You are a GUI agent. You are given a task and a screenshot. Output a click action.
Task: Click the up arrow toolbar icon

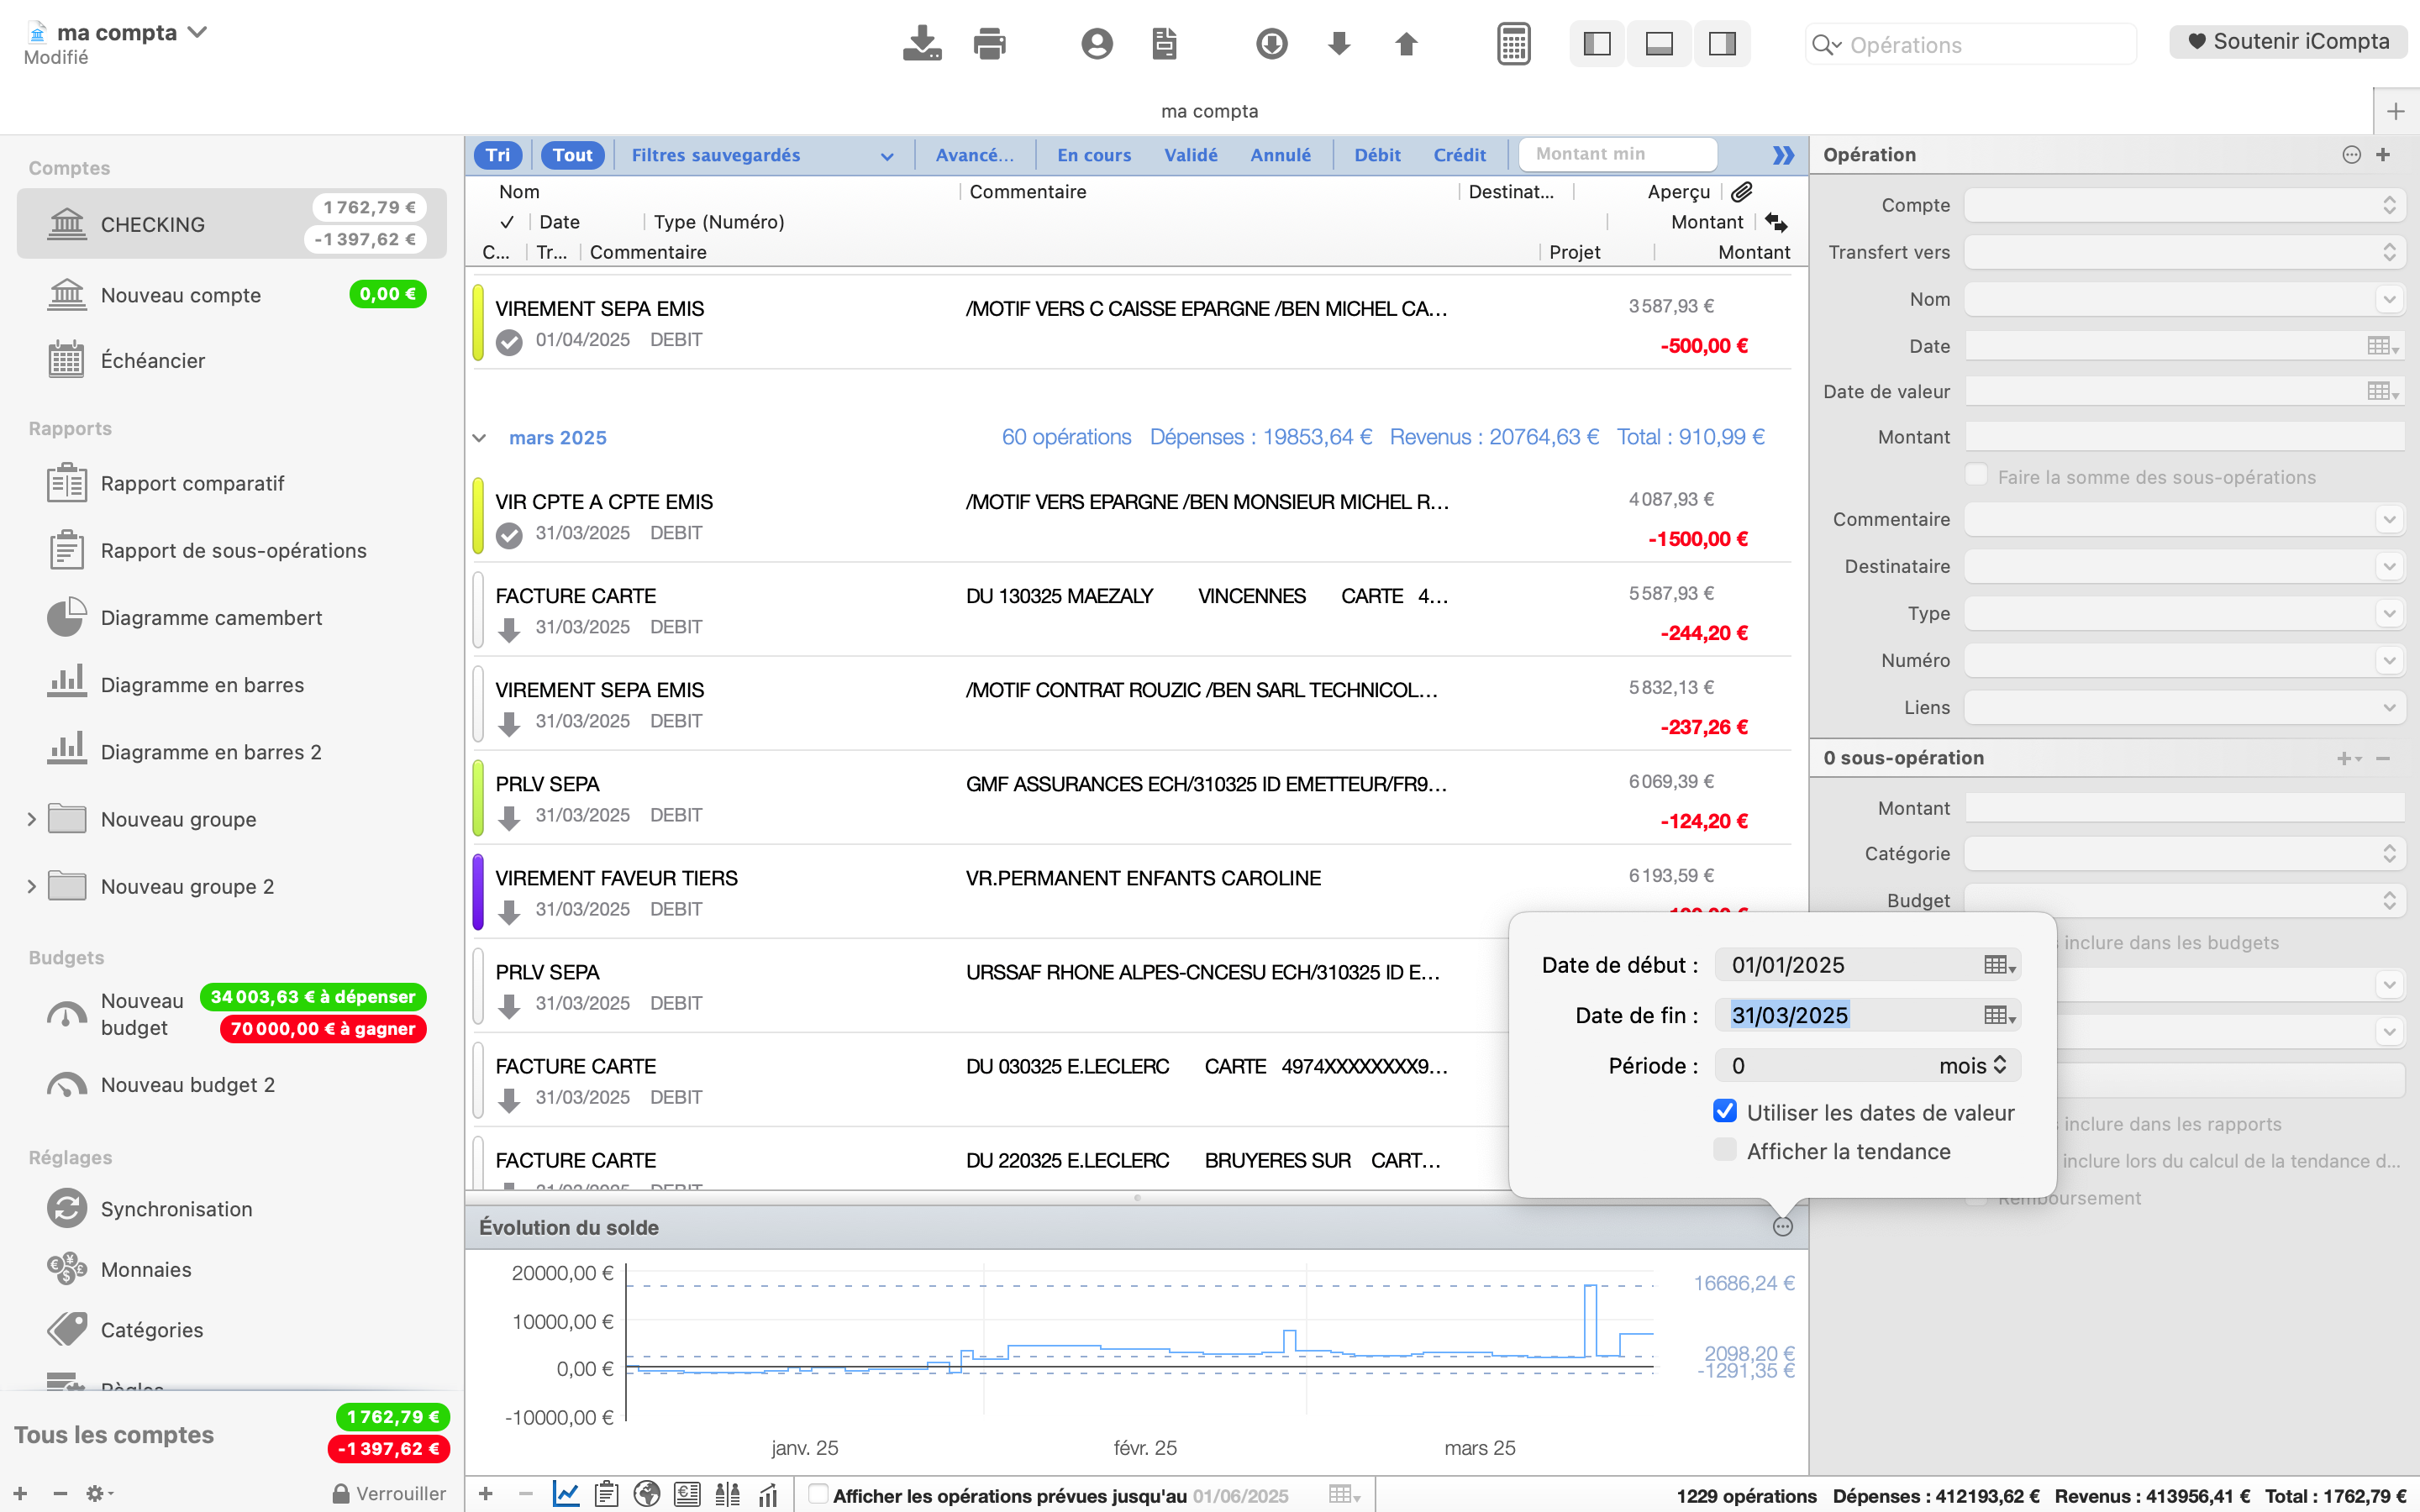coord(1406,43)
